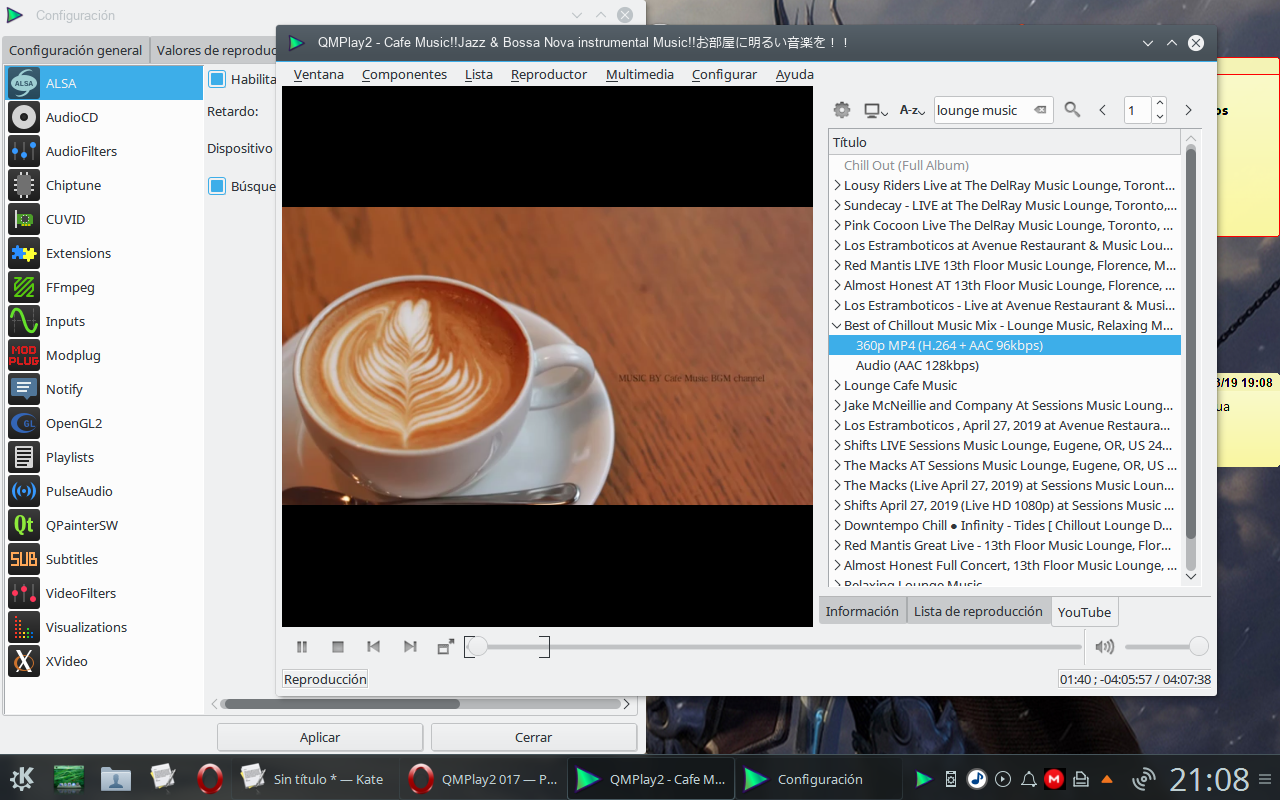Pause playback in QMPlay2
This screenshot has height=800, width=1280.
(302, 647)
